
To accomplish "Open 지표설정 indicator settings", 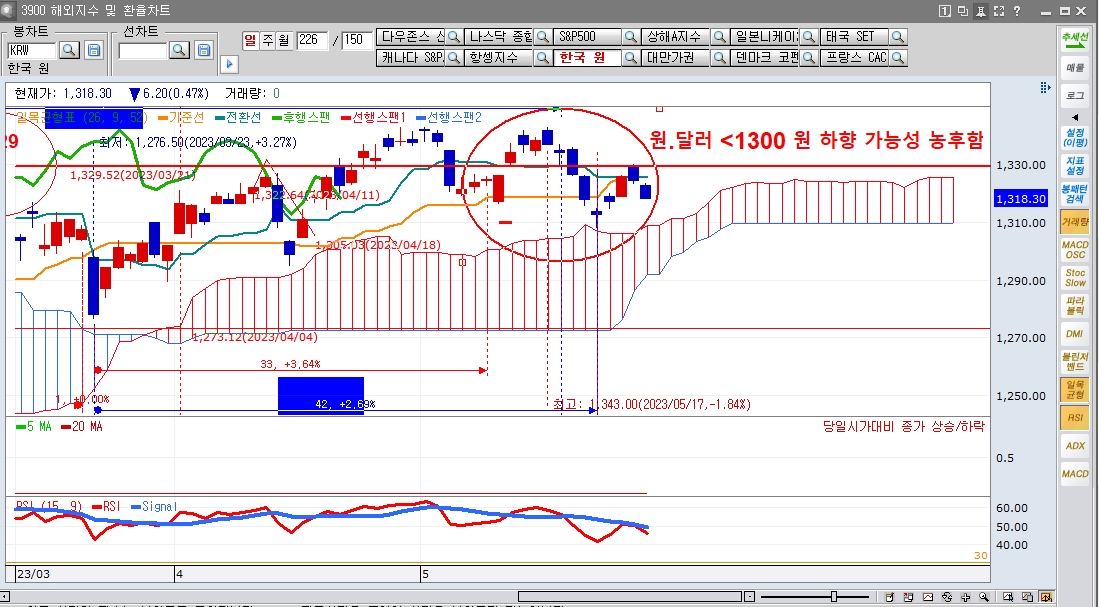I will 1075,165.
